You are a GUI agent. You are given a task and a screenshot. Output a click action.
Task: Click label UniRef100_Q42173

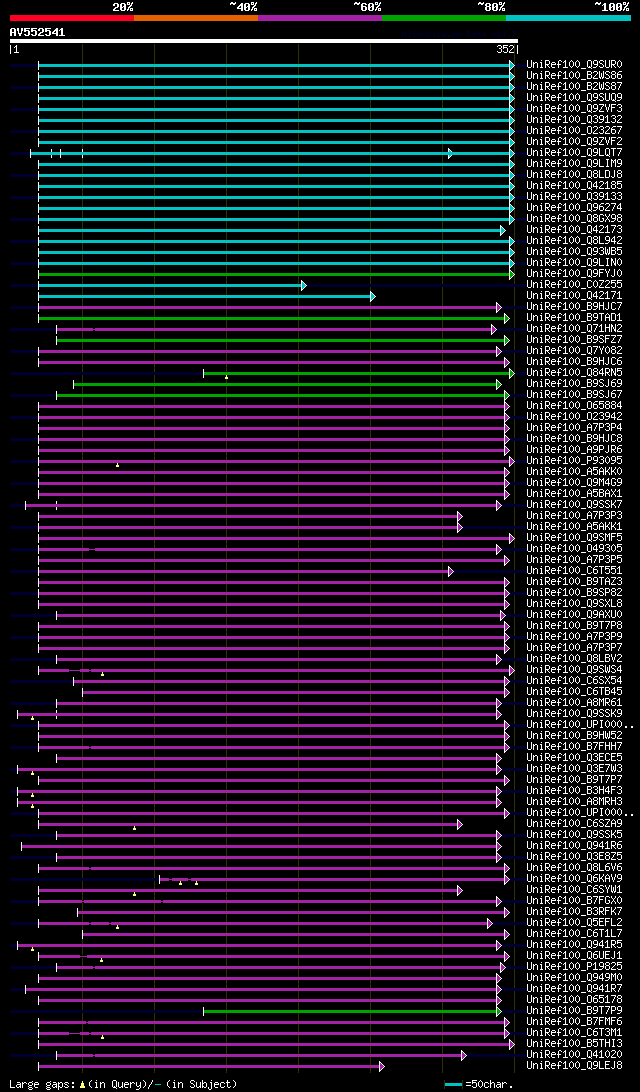(x=575, y=230)
